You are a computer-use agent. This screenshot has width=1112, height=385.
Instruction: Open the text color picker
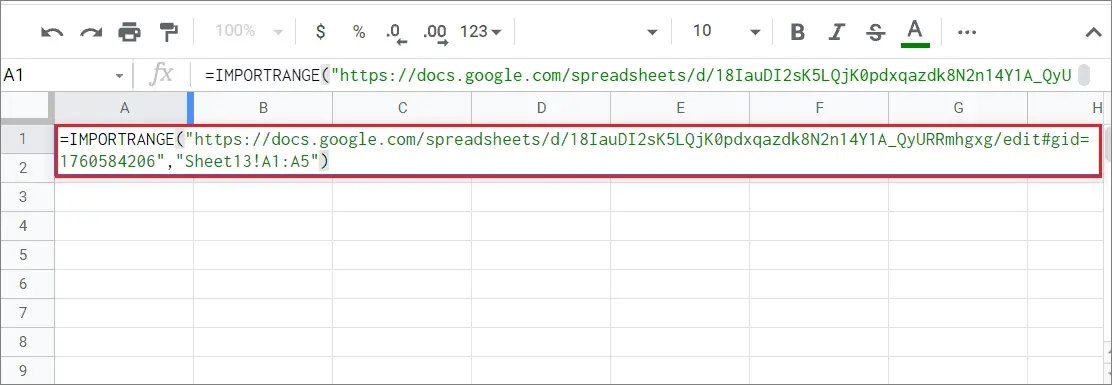916,33
